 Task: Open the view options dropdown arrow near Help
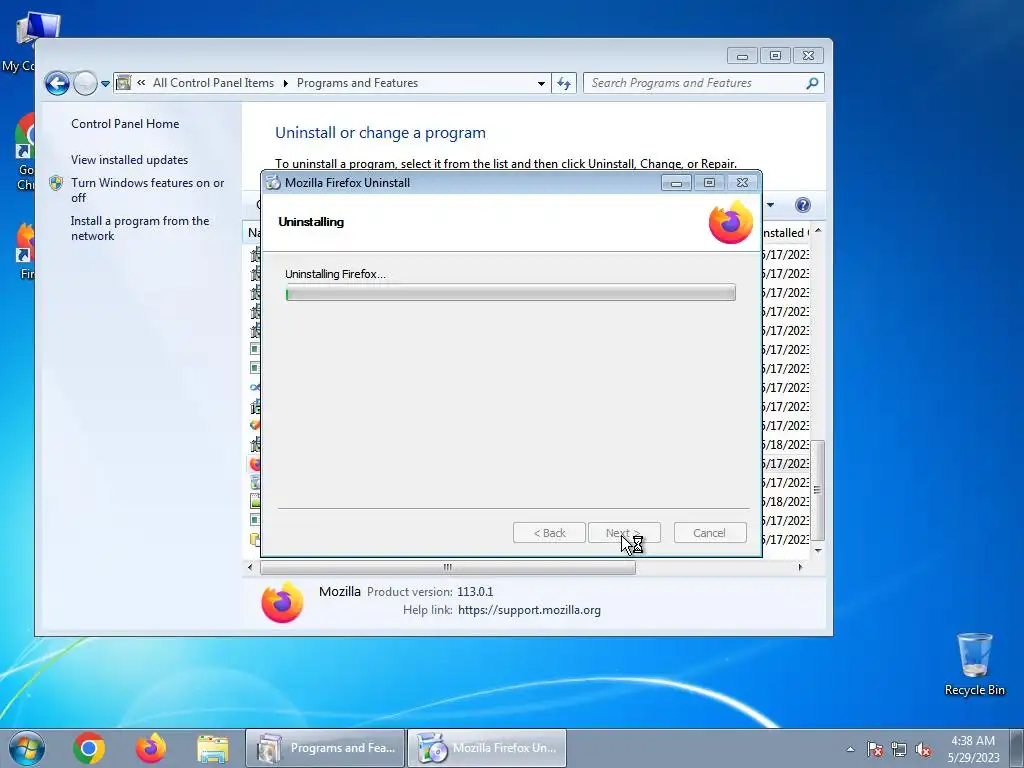pos(771,205)
